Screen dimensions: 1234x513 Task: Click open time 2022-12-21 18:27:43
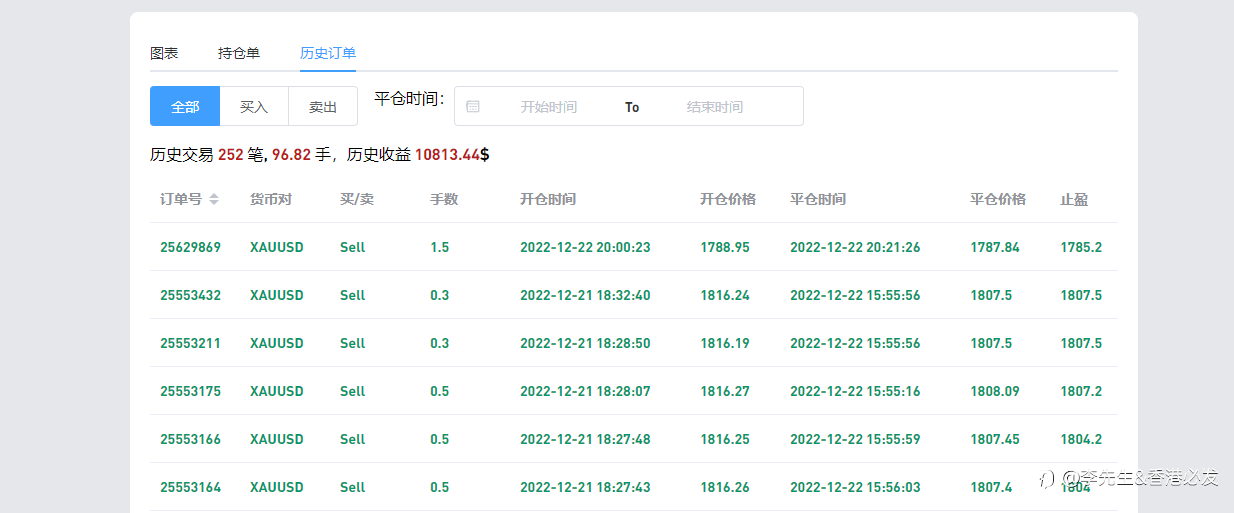(x=585, y=487)
